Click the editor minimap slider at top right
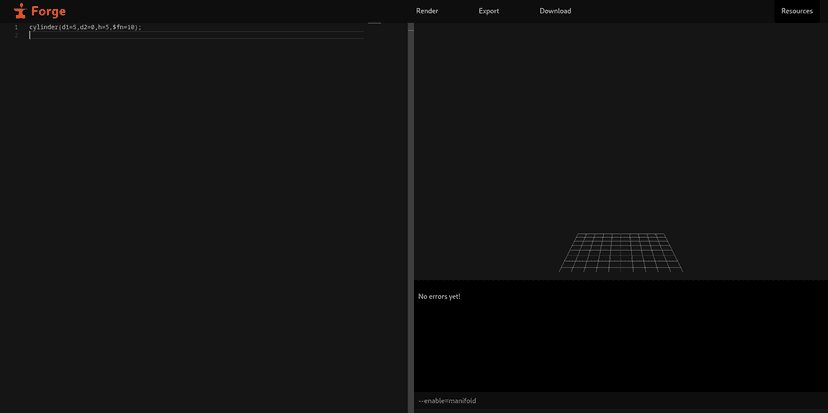 tap(374, 23)
